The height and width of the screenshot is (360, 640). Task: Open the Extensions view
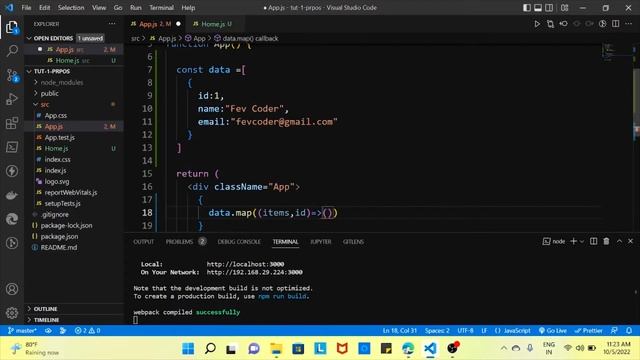(12, 123)
